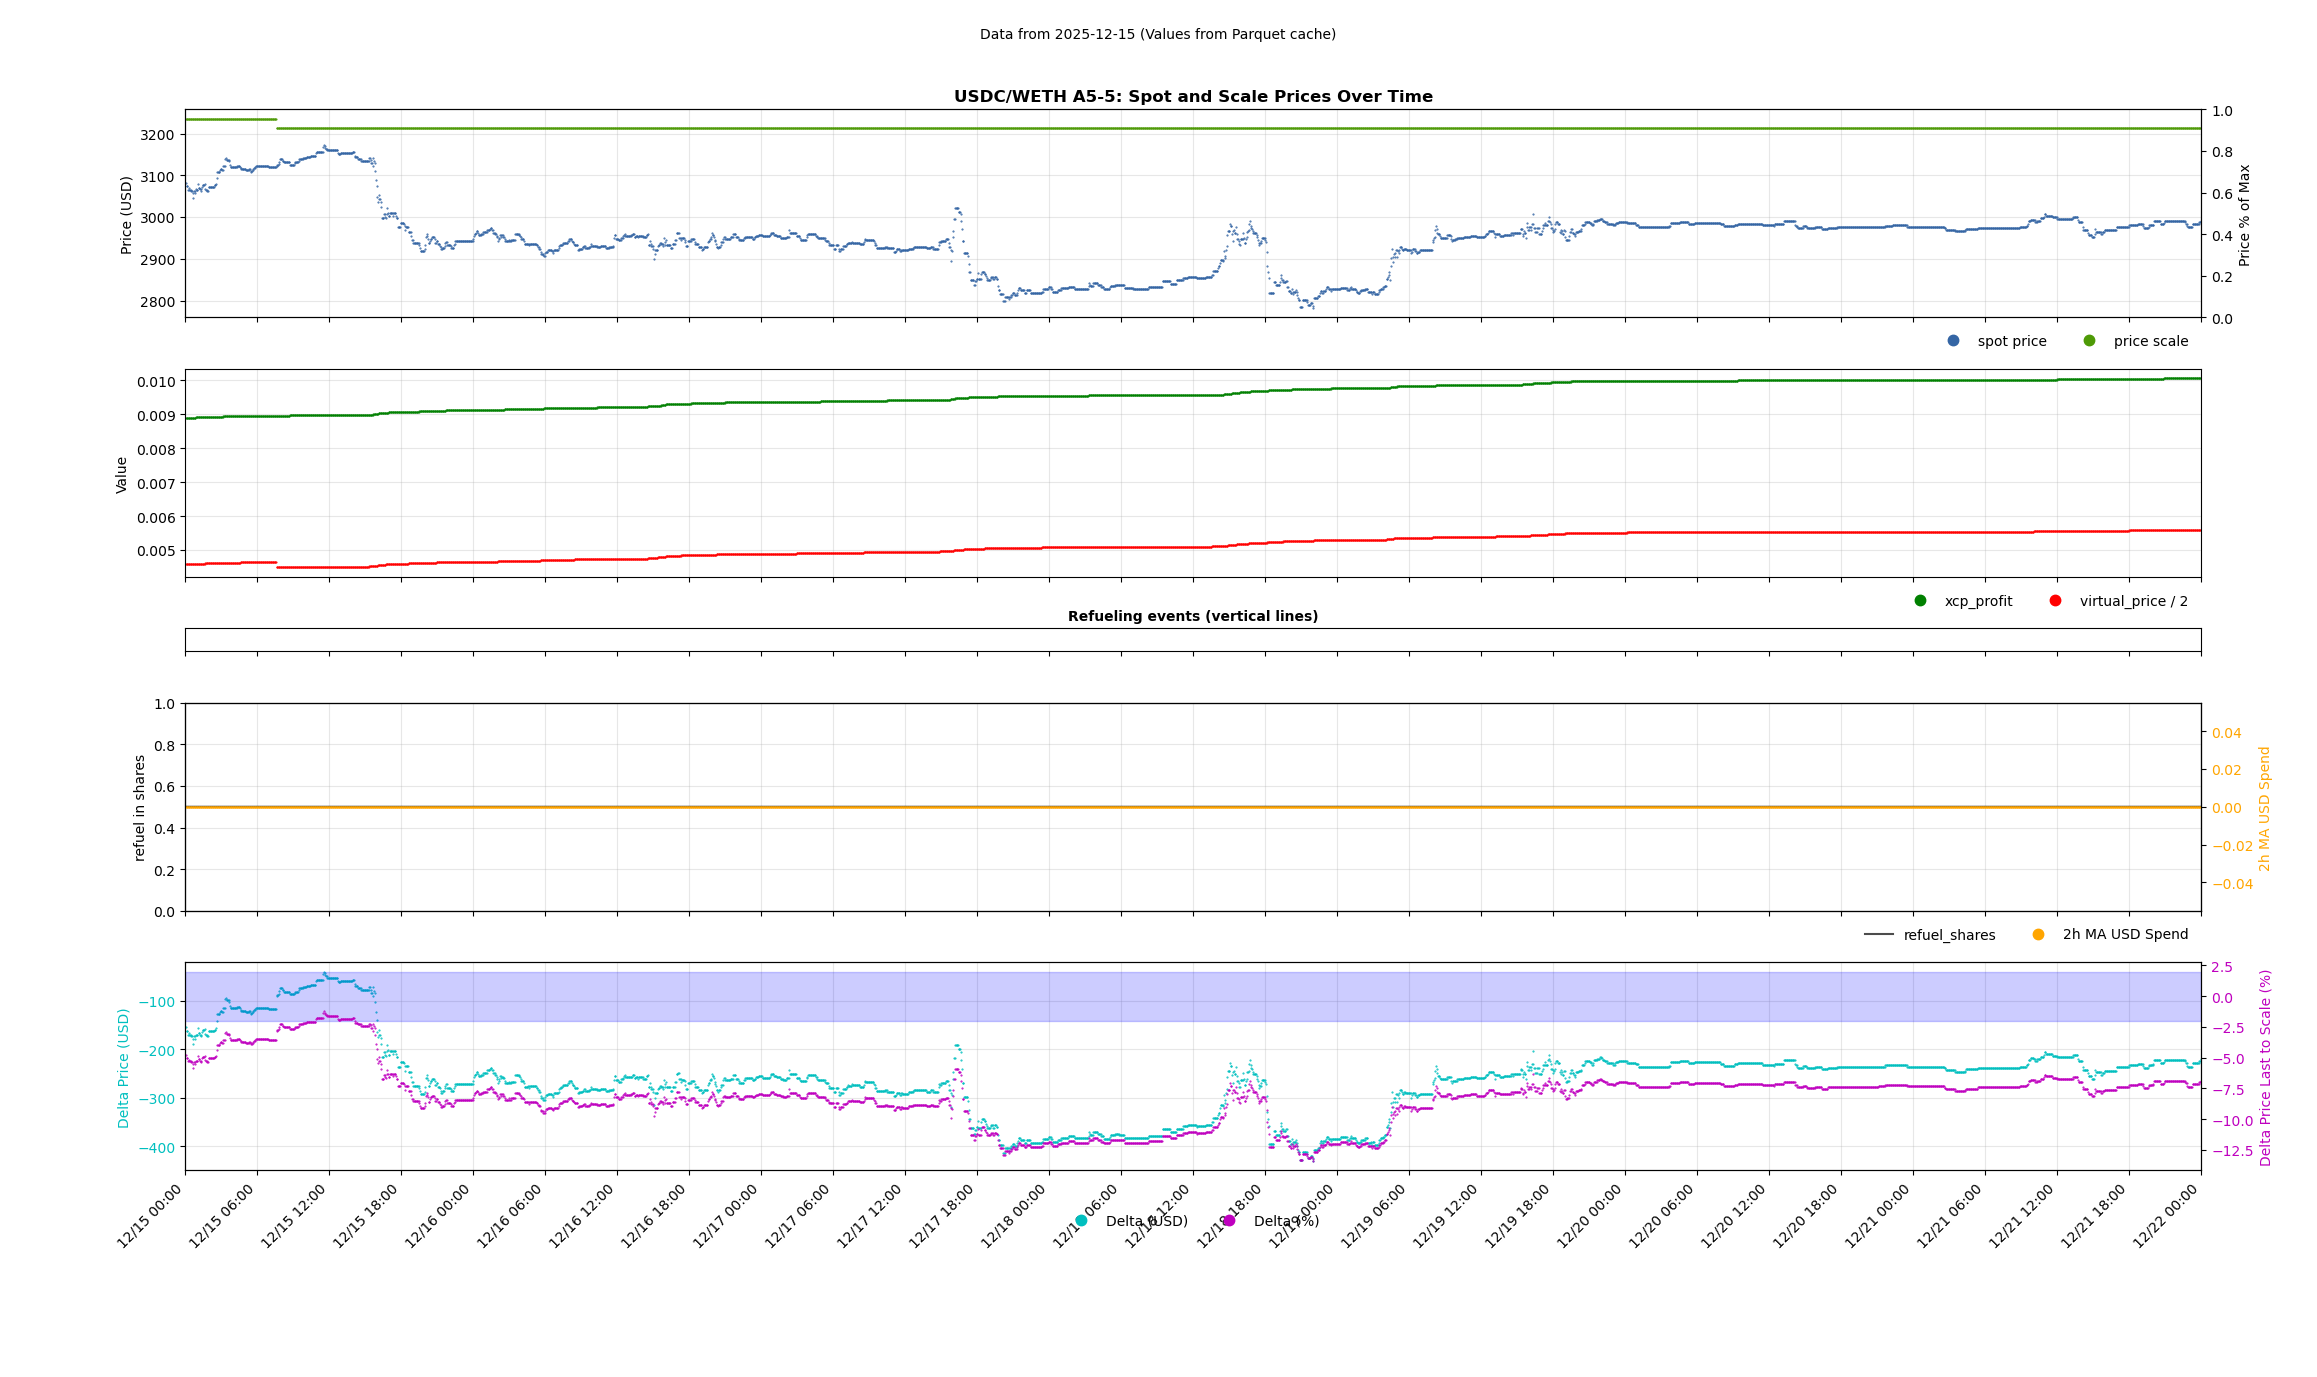The height and width of the screenshot is (1377, 2317).
Task: Click the red virtual_price / 2 legend dot
Action: click(x=2055, y=601)
